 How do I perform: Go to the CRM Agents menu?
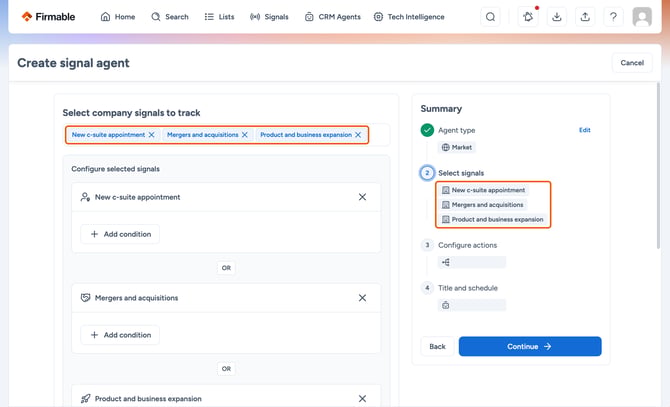[333, 17]
